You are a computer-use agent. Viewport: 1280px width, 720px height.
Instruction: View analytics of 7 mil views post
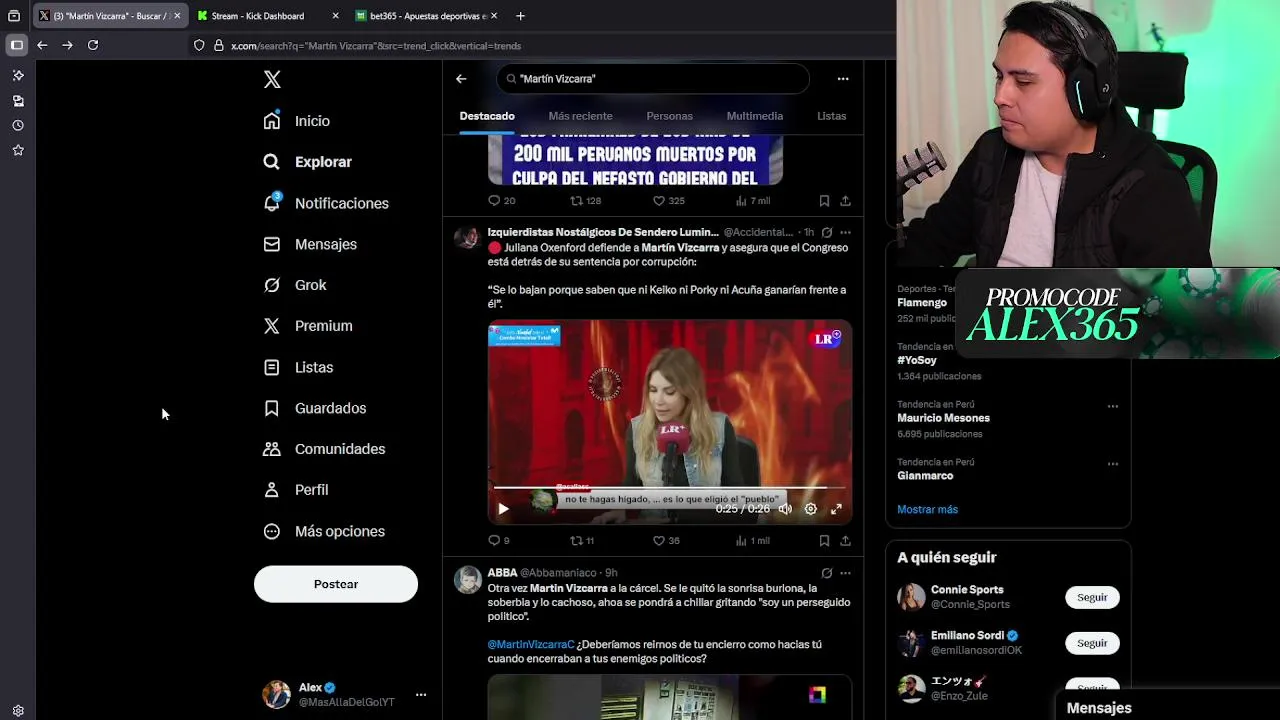pos(752,201)
